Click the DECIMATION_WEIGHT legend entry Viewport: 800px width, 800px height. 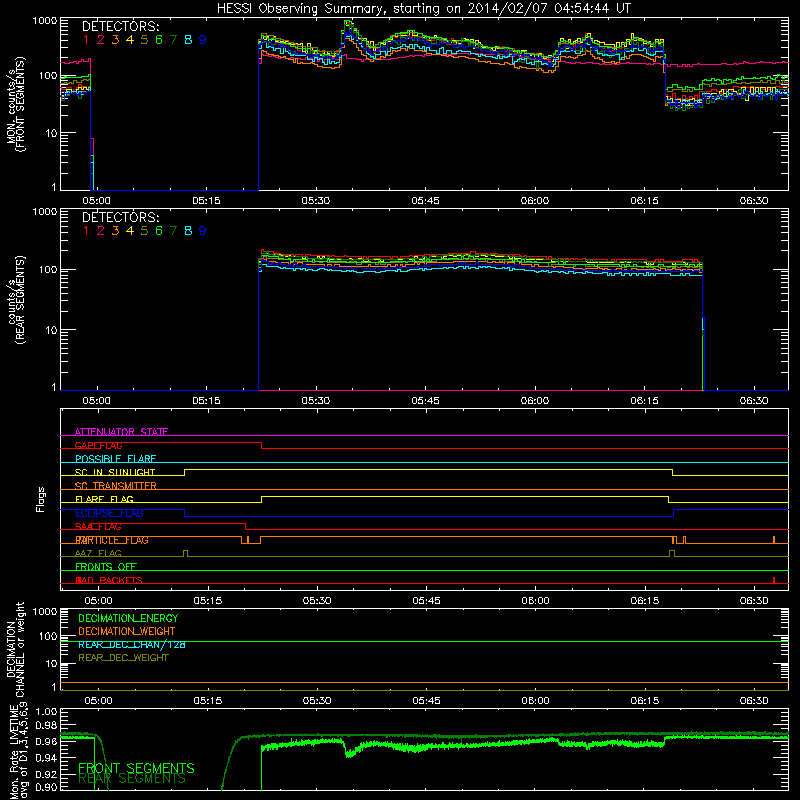click(127, 631)
